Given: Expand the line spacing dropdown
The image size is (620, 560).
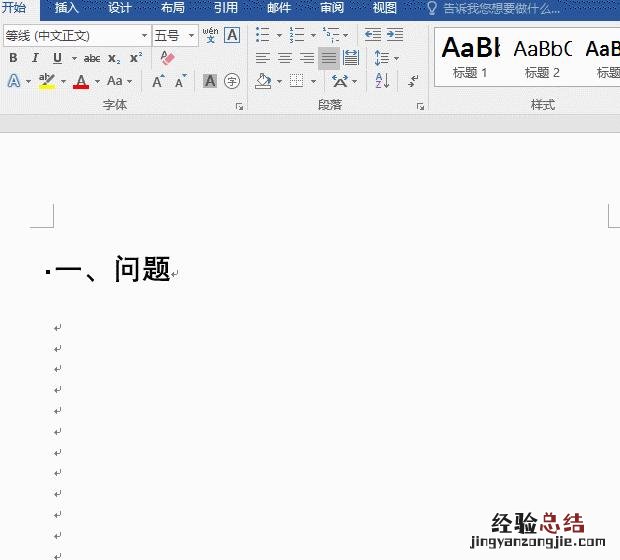Looking at the screenshot, I should coord(396,58).
